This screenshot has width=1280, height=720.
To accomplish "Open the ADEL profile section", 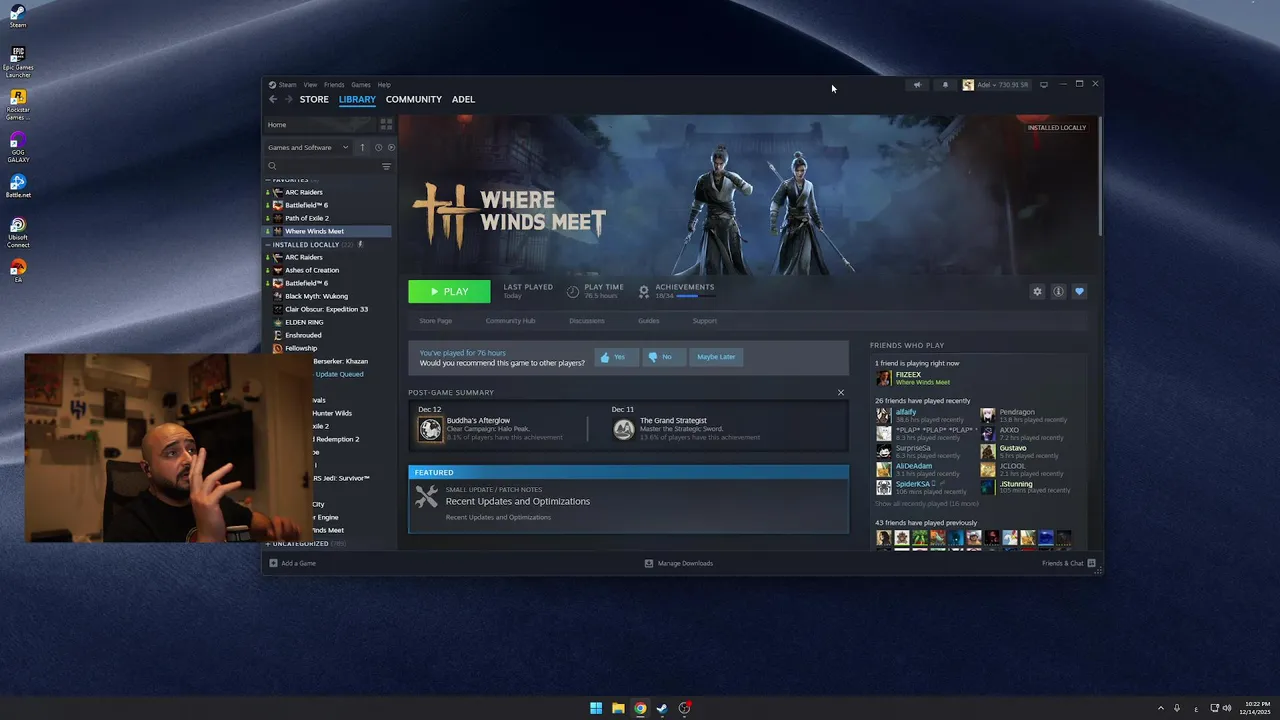I will pyautogui.click(x=463, y=99).
